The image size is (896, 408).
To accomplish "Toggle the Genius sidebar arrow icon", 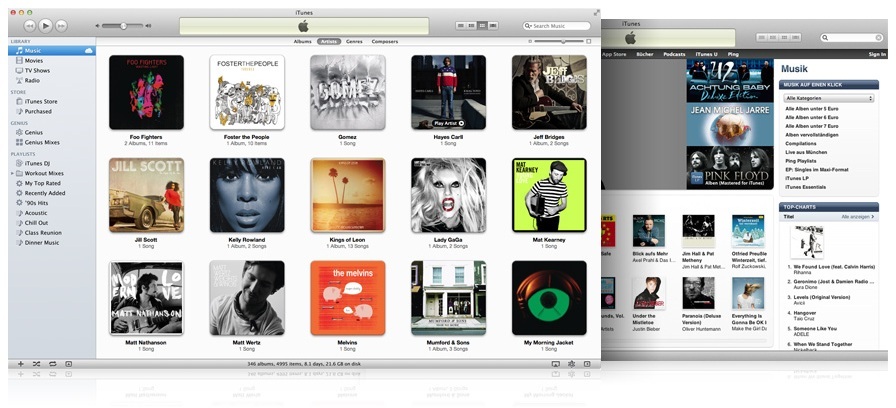I will [x=587, y=364].
